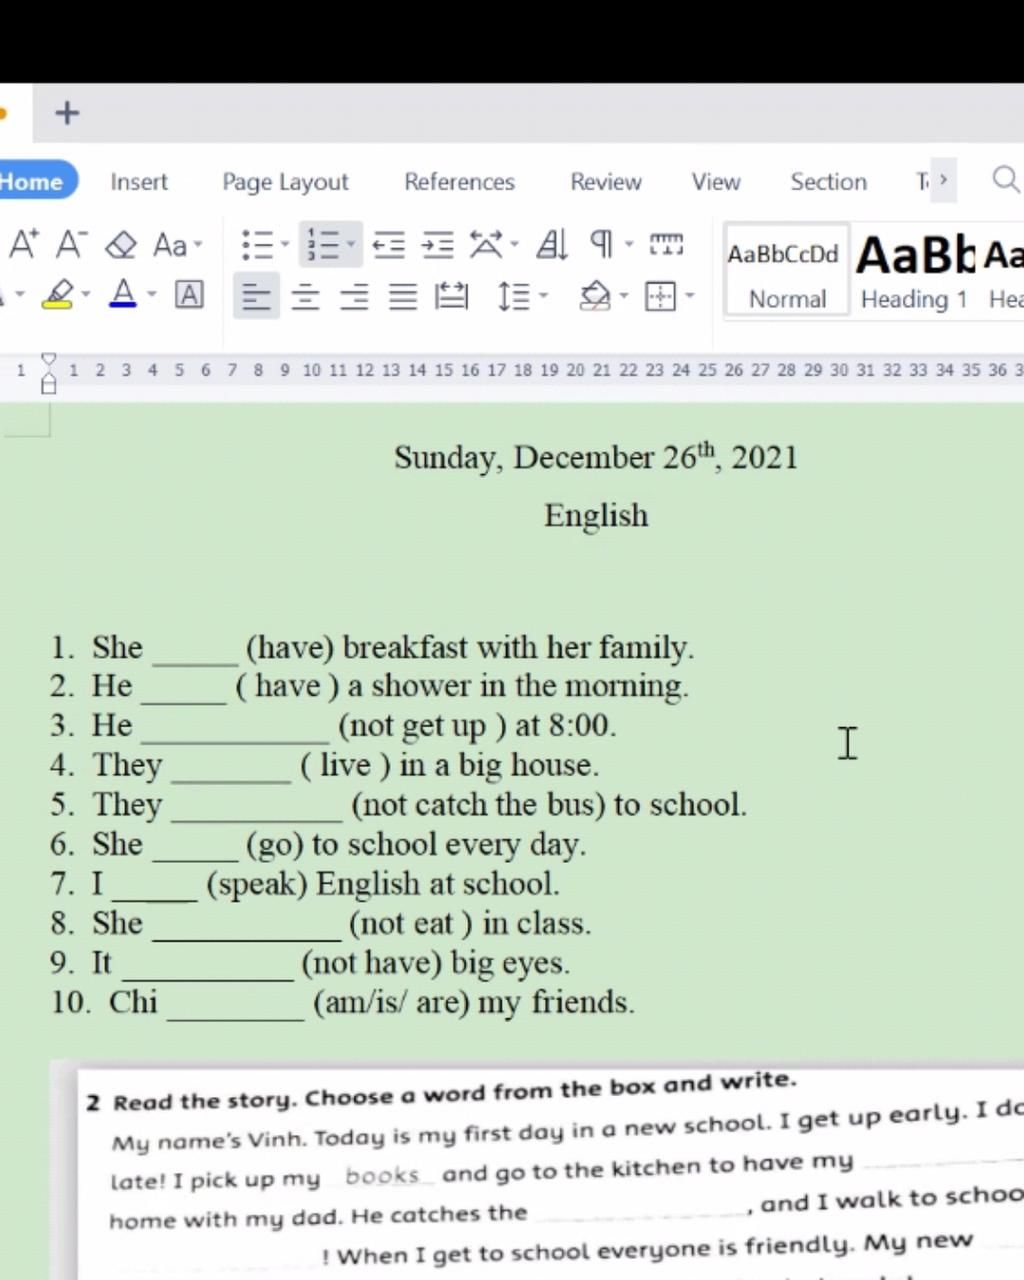This screenshot has width=1024, height=1280.
Task: Apply the yellow text highlight color
Action: click(x=58, y=295)
